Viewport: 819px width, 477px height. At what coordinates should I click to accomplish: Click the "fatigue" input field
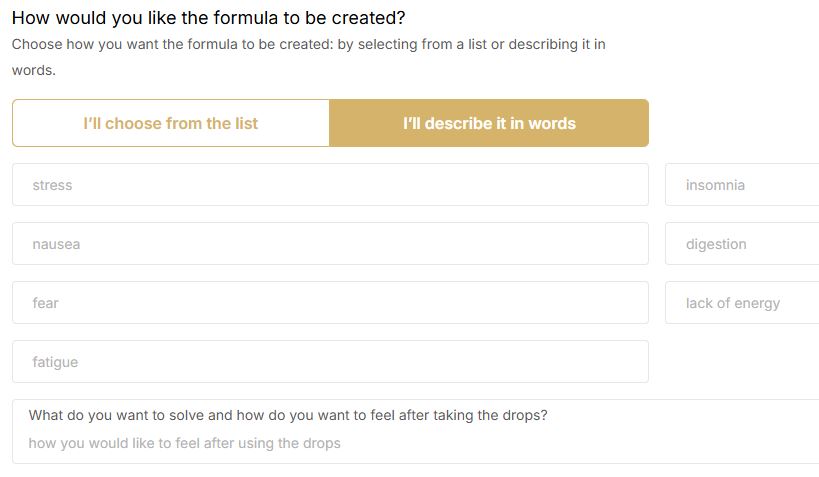tap(330, 362)
